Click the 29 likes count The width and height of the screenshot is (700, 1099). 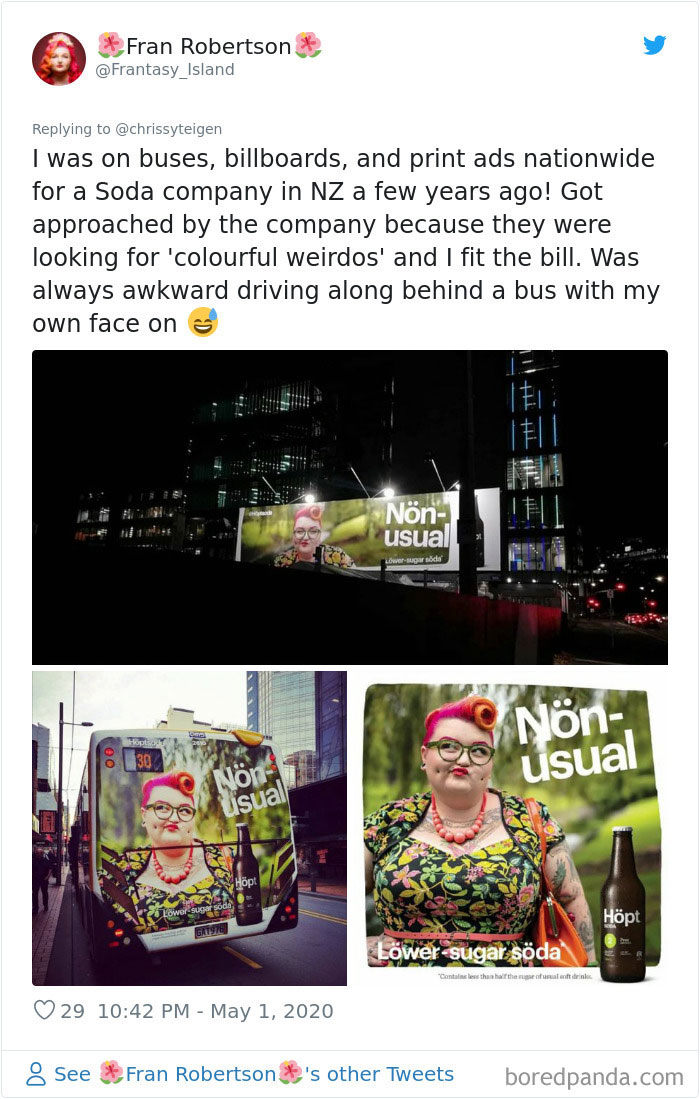point(72,1011)
